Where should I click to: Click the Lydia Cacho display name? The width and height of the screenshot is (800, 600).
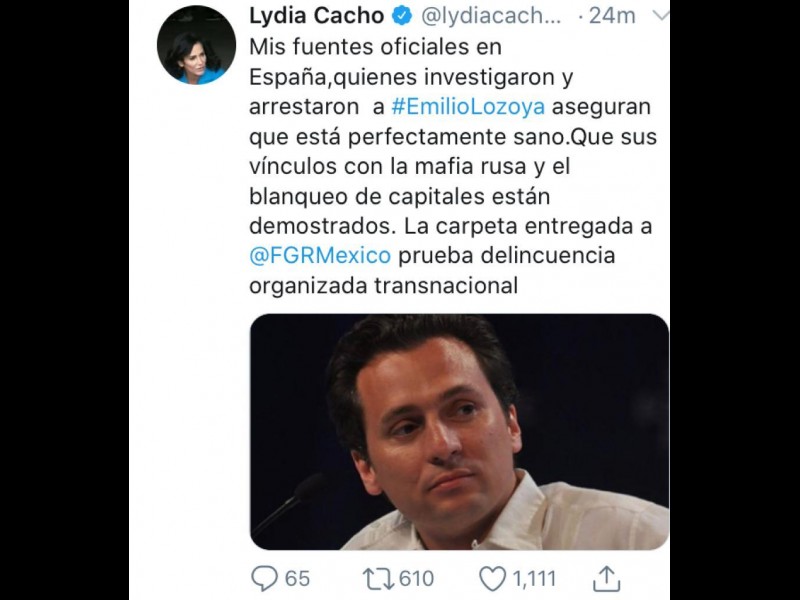pos(316,16)
